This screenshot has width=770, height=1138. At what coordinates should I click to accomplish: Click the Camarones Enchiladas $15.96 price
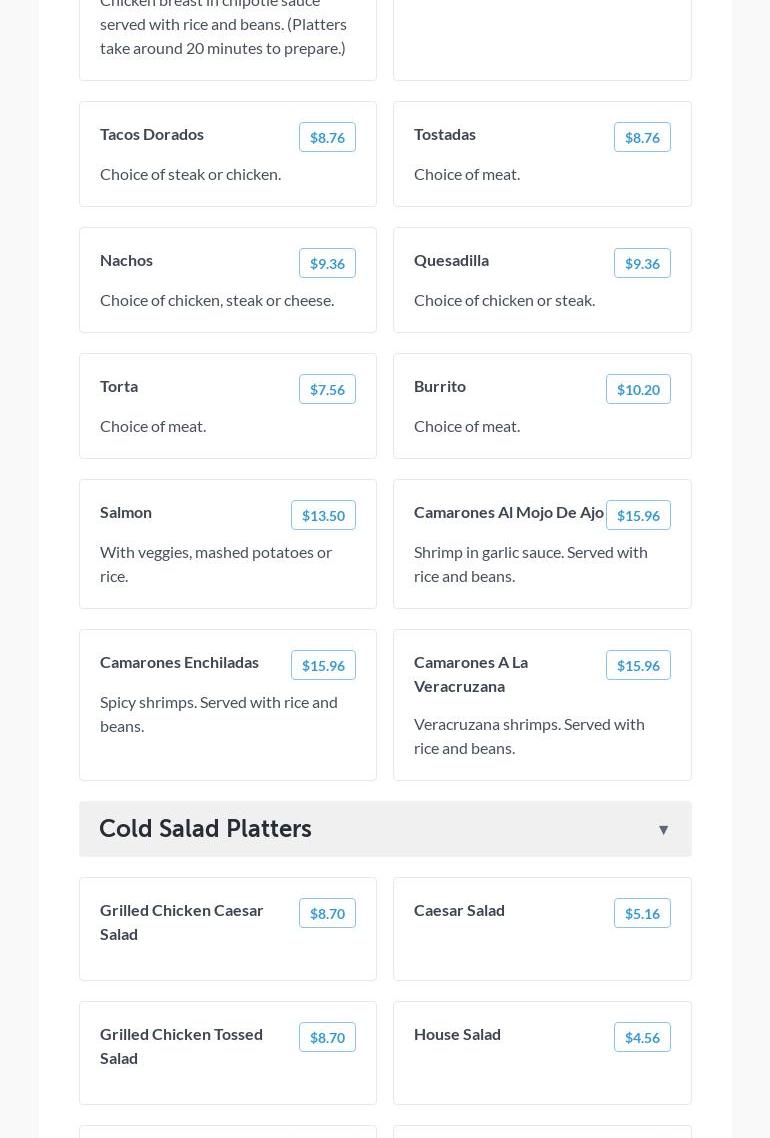[x=323, y=666]
